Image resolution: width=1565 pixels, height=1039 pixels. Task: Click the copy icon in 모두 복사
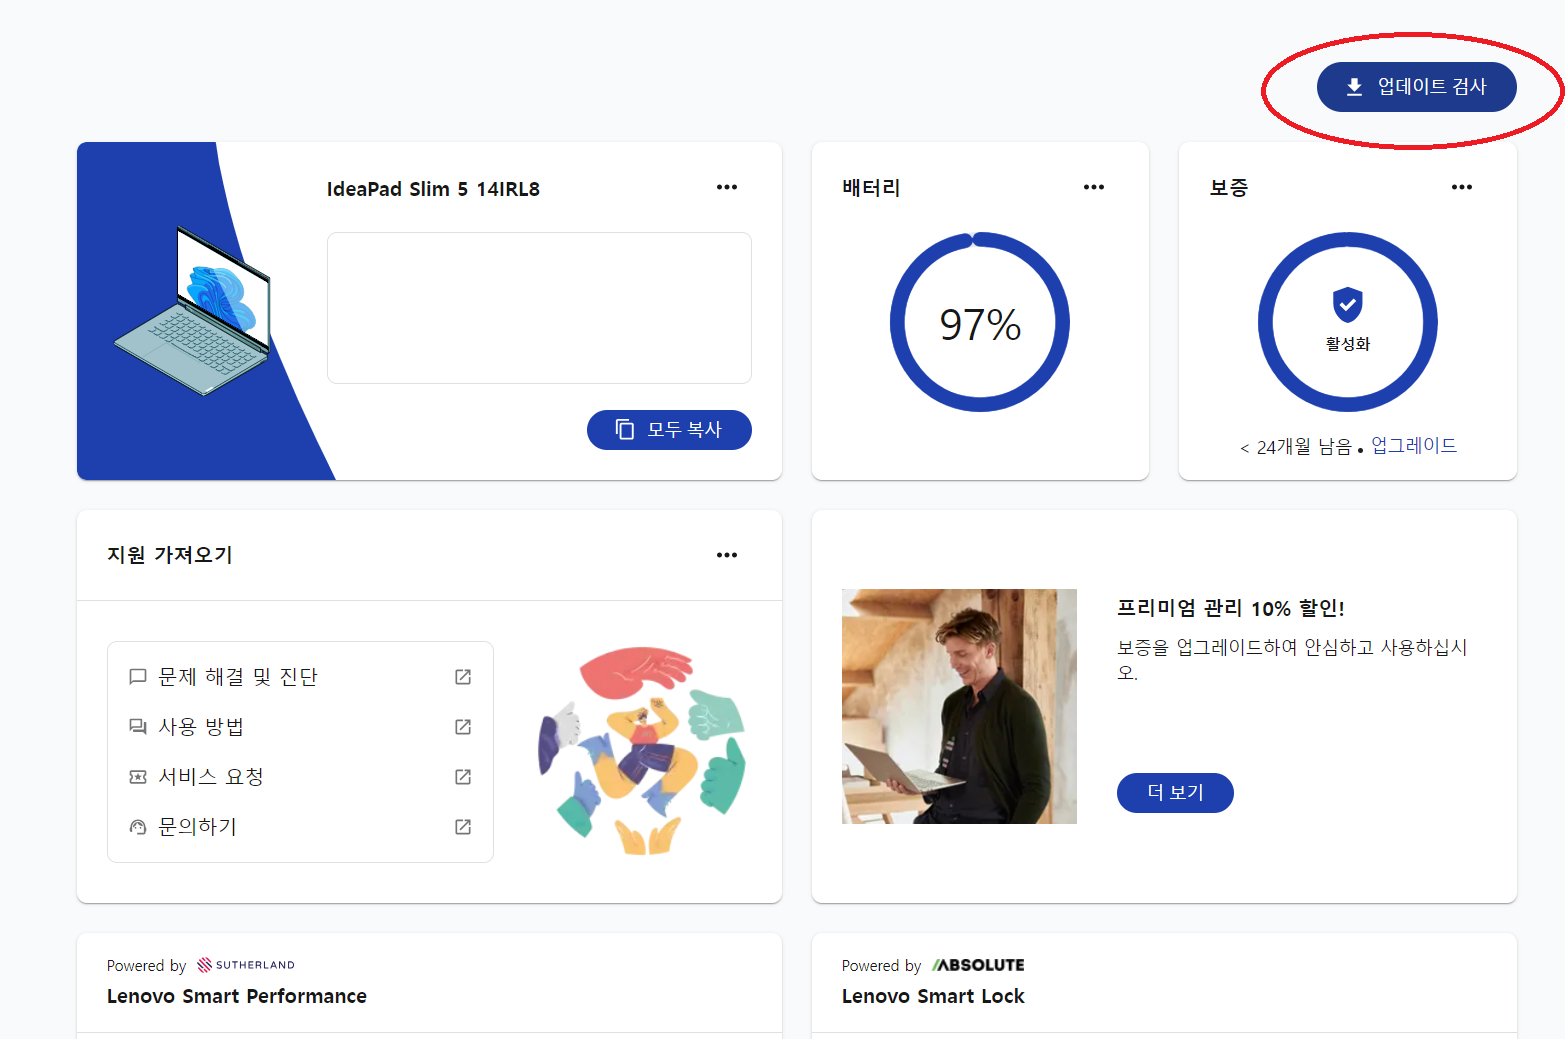[625, 429]
